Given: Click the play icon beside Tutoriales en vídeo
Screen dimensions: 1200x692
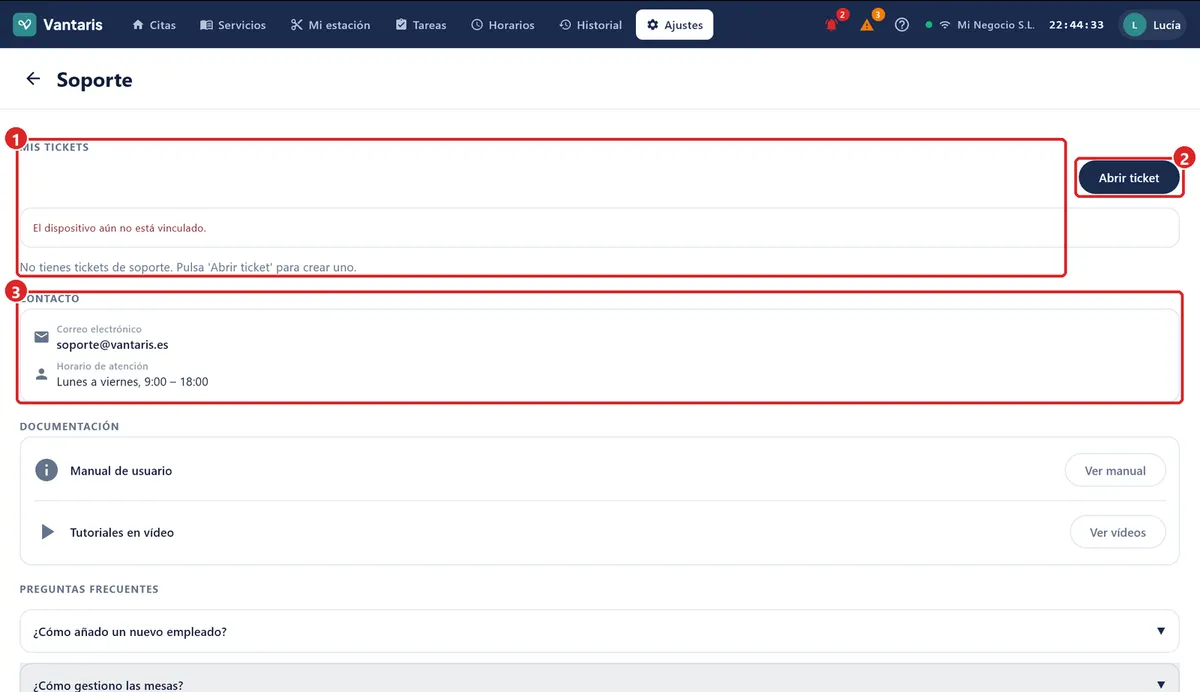Looking at the screenshot, I should point(47,532).
